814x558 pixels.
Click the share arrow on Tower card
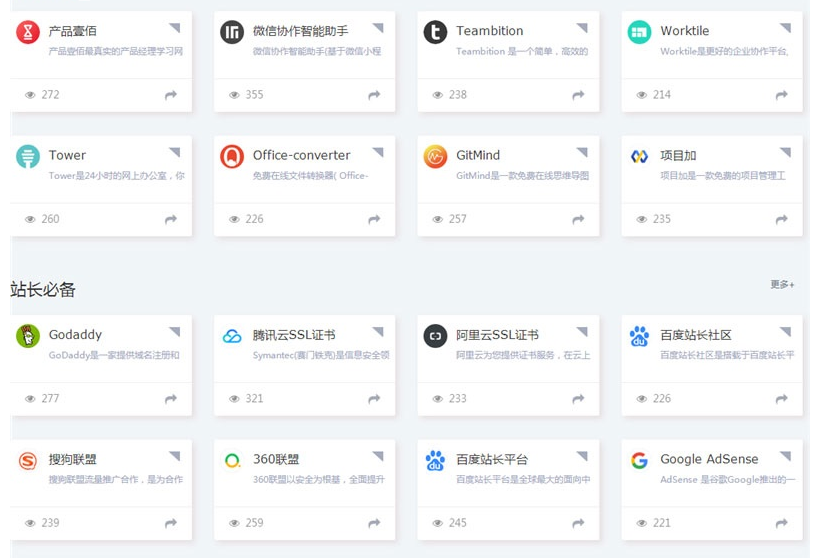click(171, 220)
